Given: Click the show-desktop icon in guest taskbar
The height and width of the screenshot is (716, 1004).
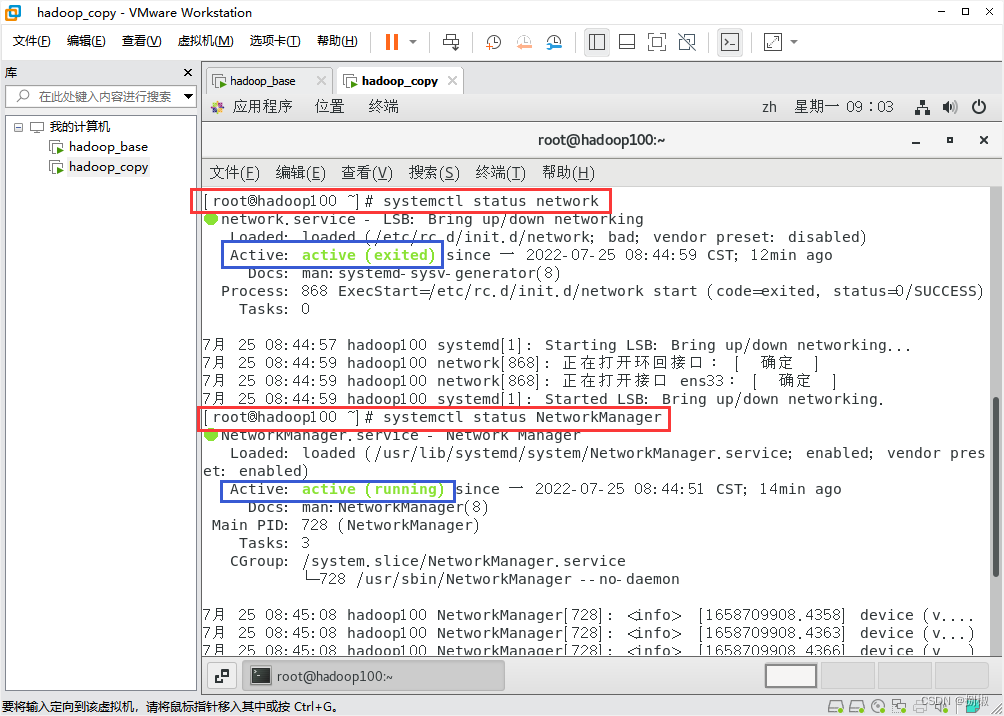Looking at the screenshot, I should point(222,675).
